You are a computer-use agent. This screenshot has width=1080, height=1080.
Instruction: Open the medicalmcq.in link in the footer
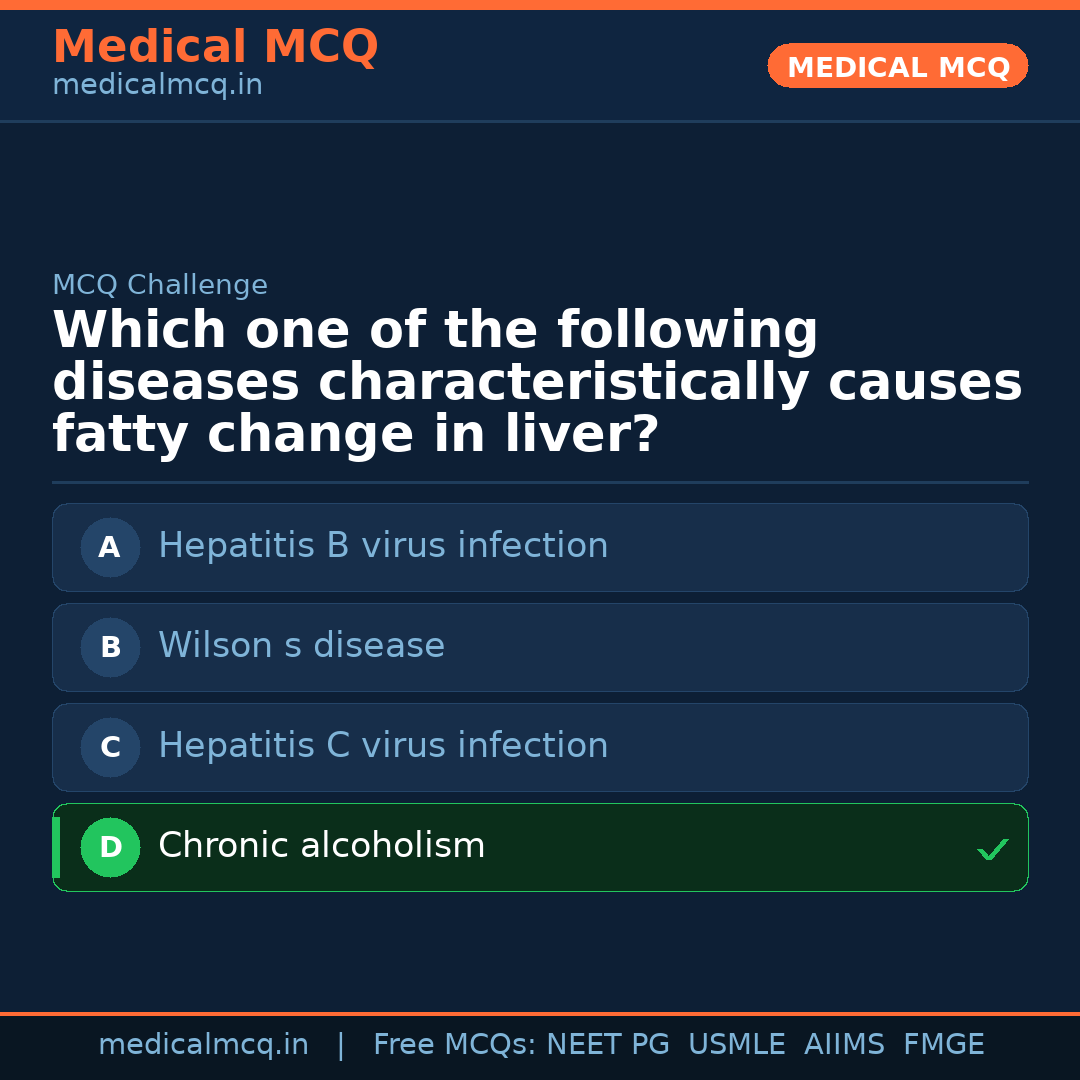click(203, 1045)
